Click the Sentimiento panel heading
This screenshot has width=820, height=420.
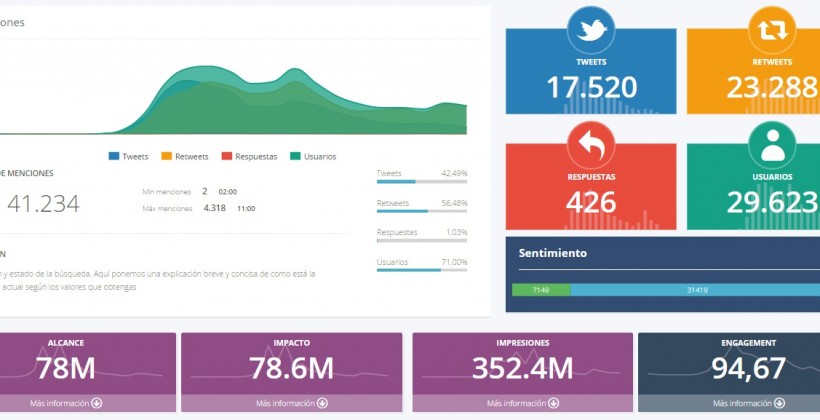(x=553, y=253)
